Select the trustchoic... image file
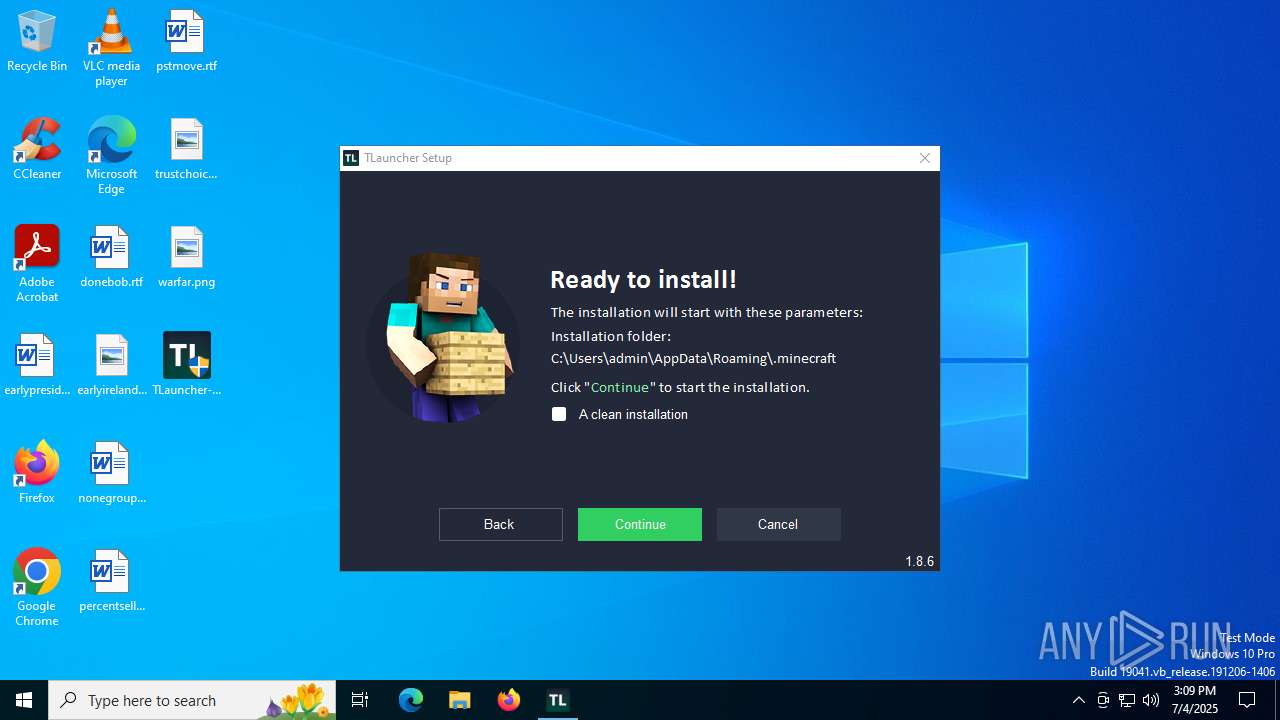Viewport: 1280px width, 720px height. click(x=186, y=149)
